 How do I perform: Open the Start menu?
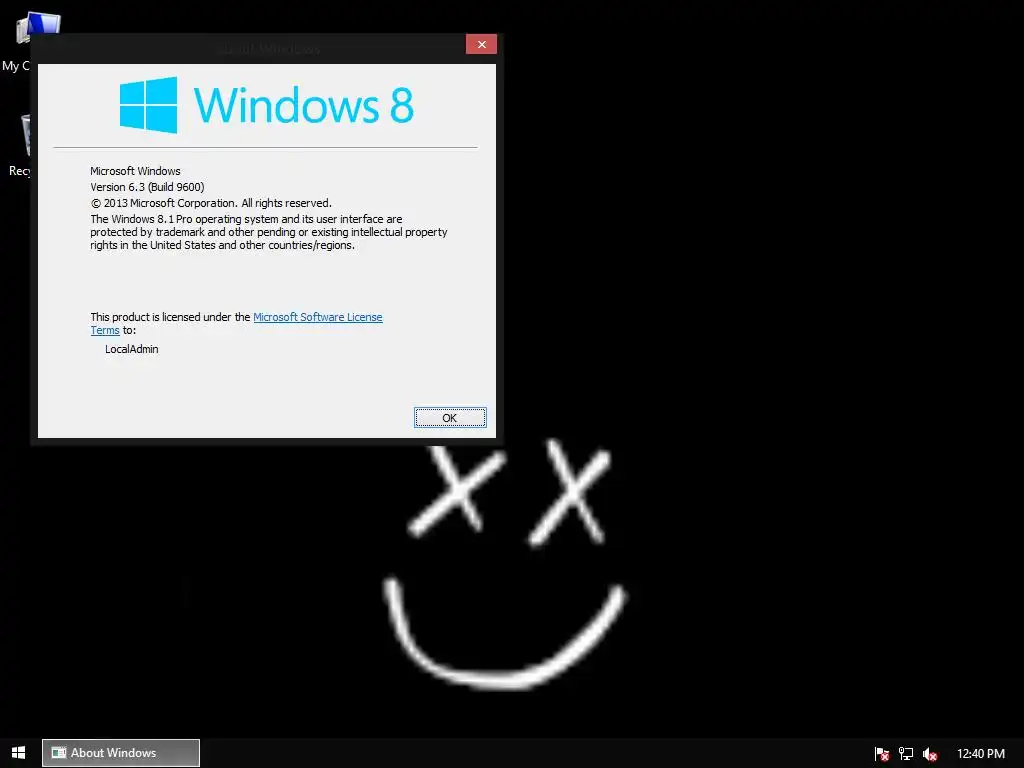[x=18, y=753]
